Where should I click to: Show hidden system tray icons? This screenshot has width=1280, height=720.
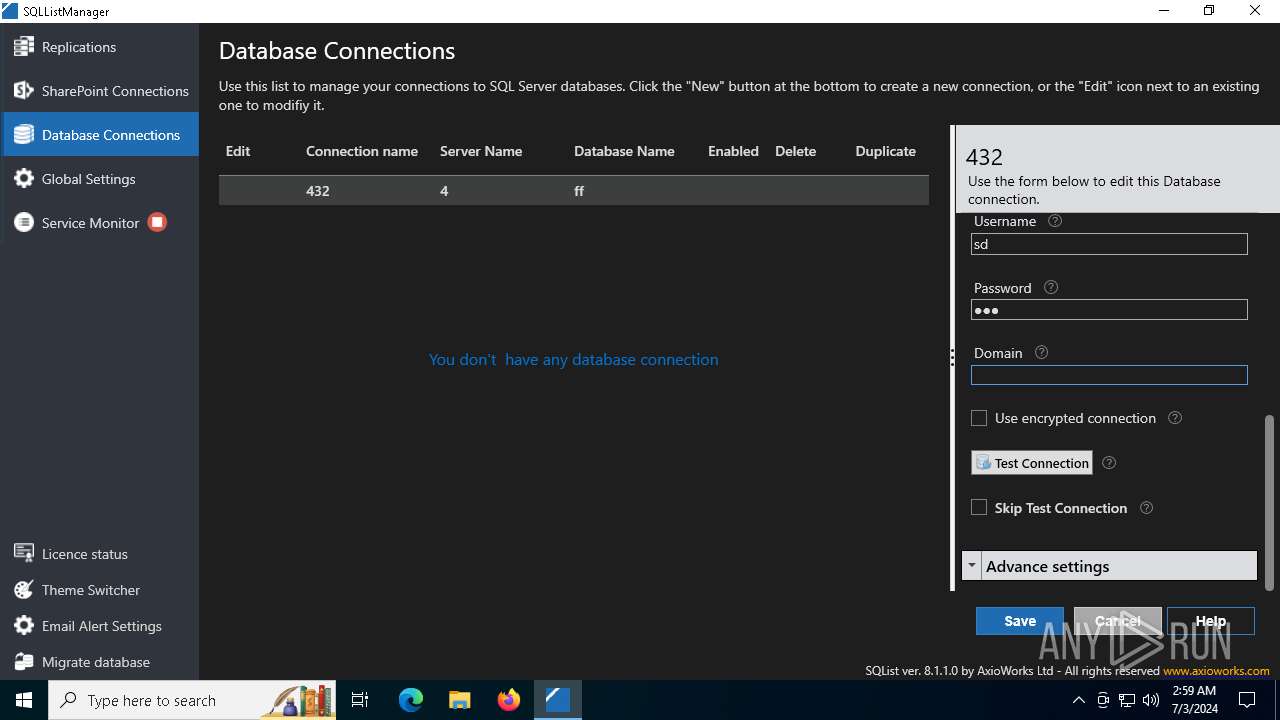click(1078, 700)
